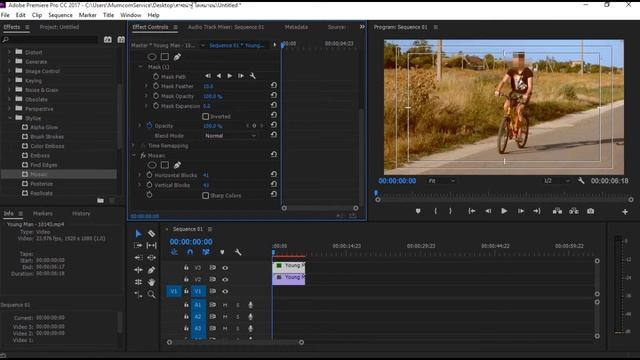
Task: Play the sequence in Program Monitor
Action: 504,211
